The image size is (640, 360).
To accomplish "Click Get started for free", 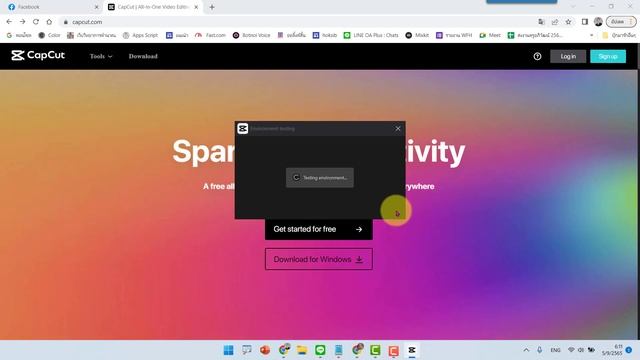I will click(318, 229).
